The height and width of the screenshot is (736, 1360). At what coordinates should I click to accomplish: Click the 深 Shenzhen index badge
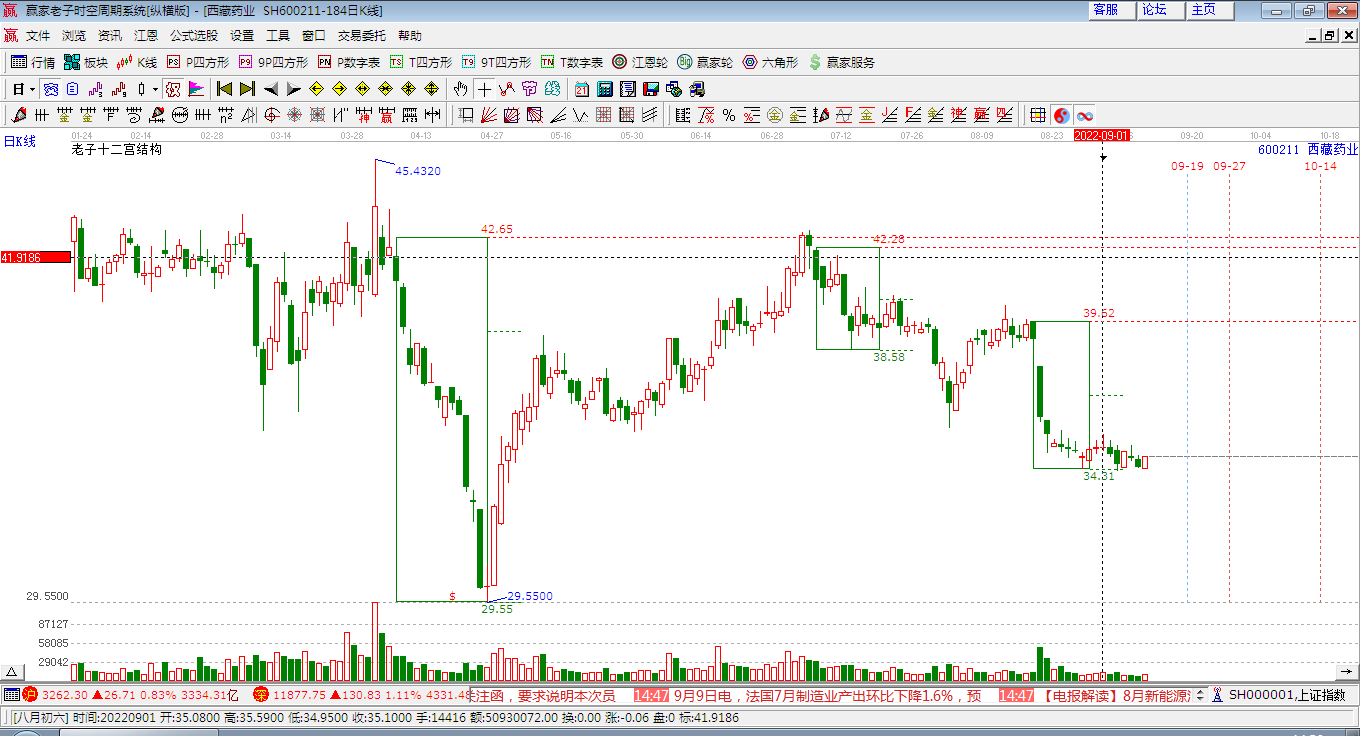pos(260,694)
